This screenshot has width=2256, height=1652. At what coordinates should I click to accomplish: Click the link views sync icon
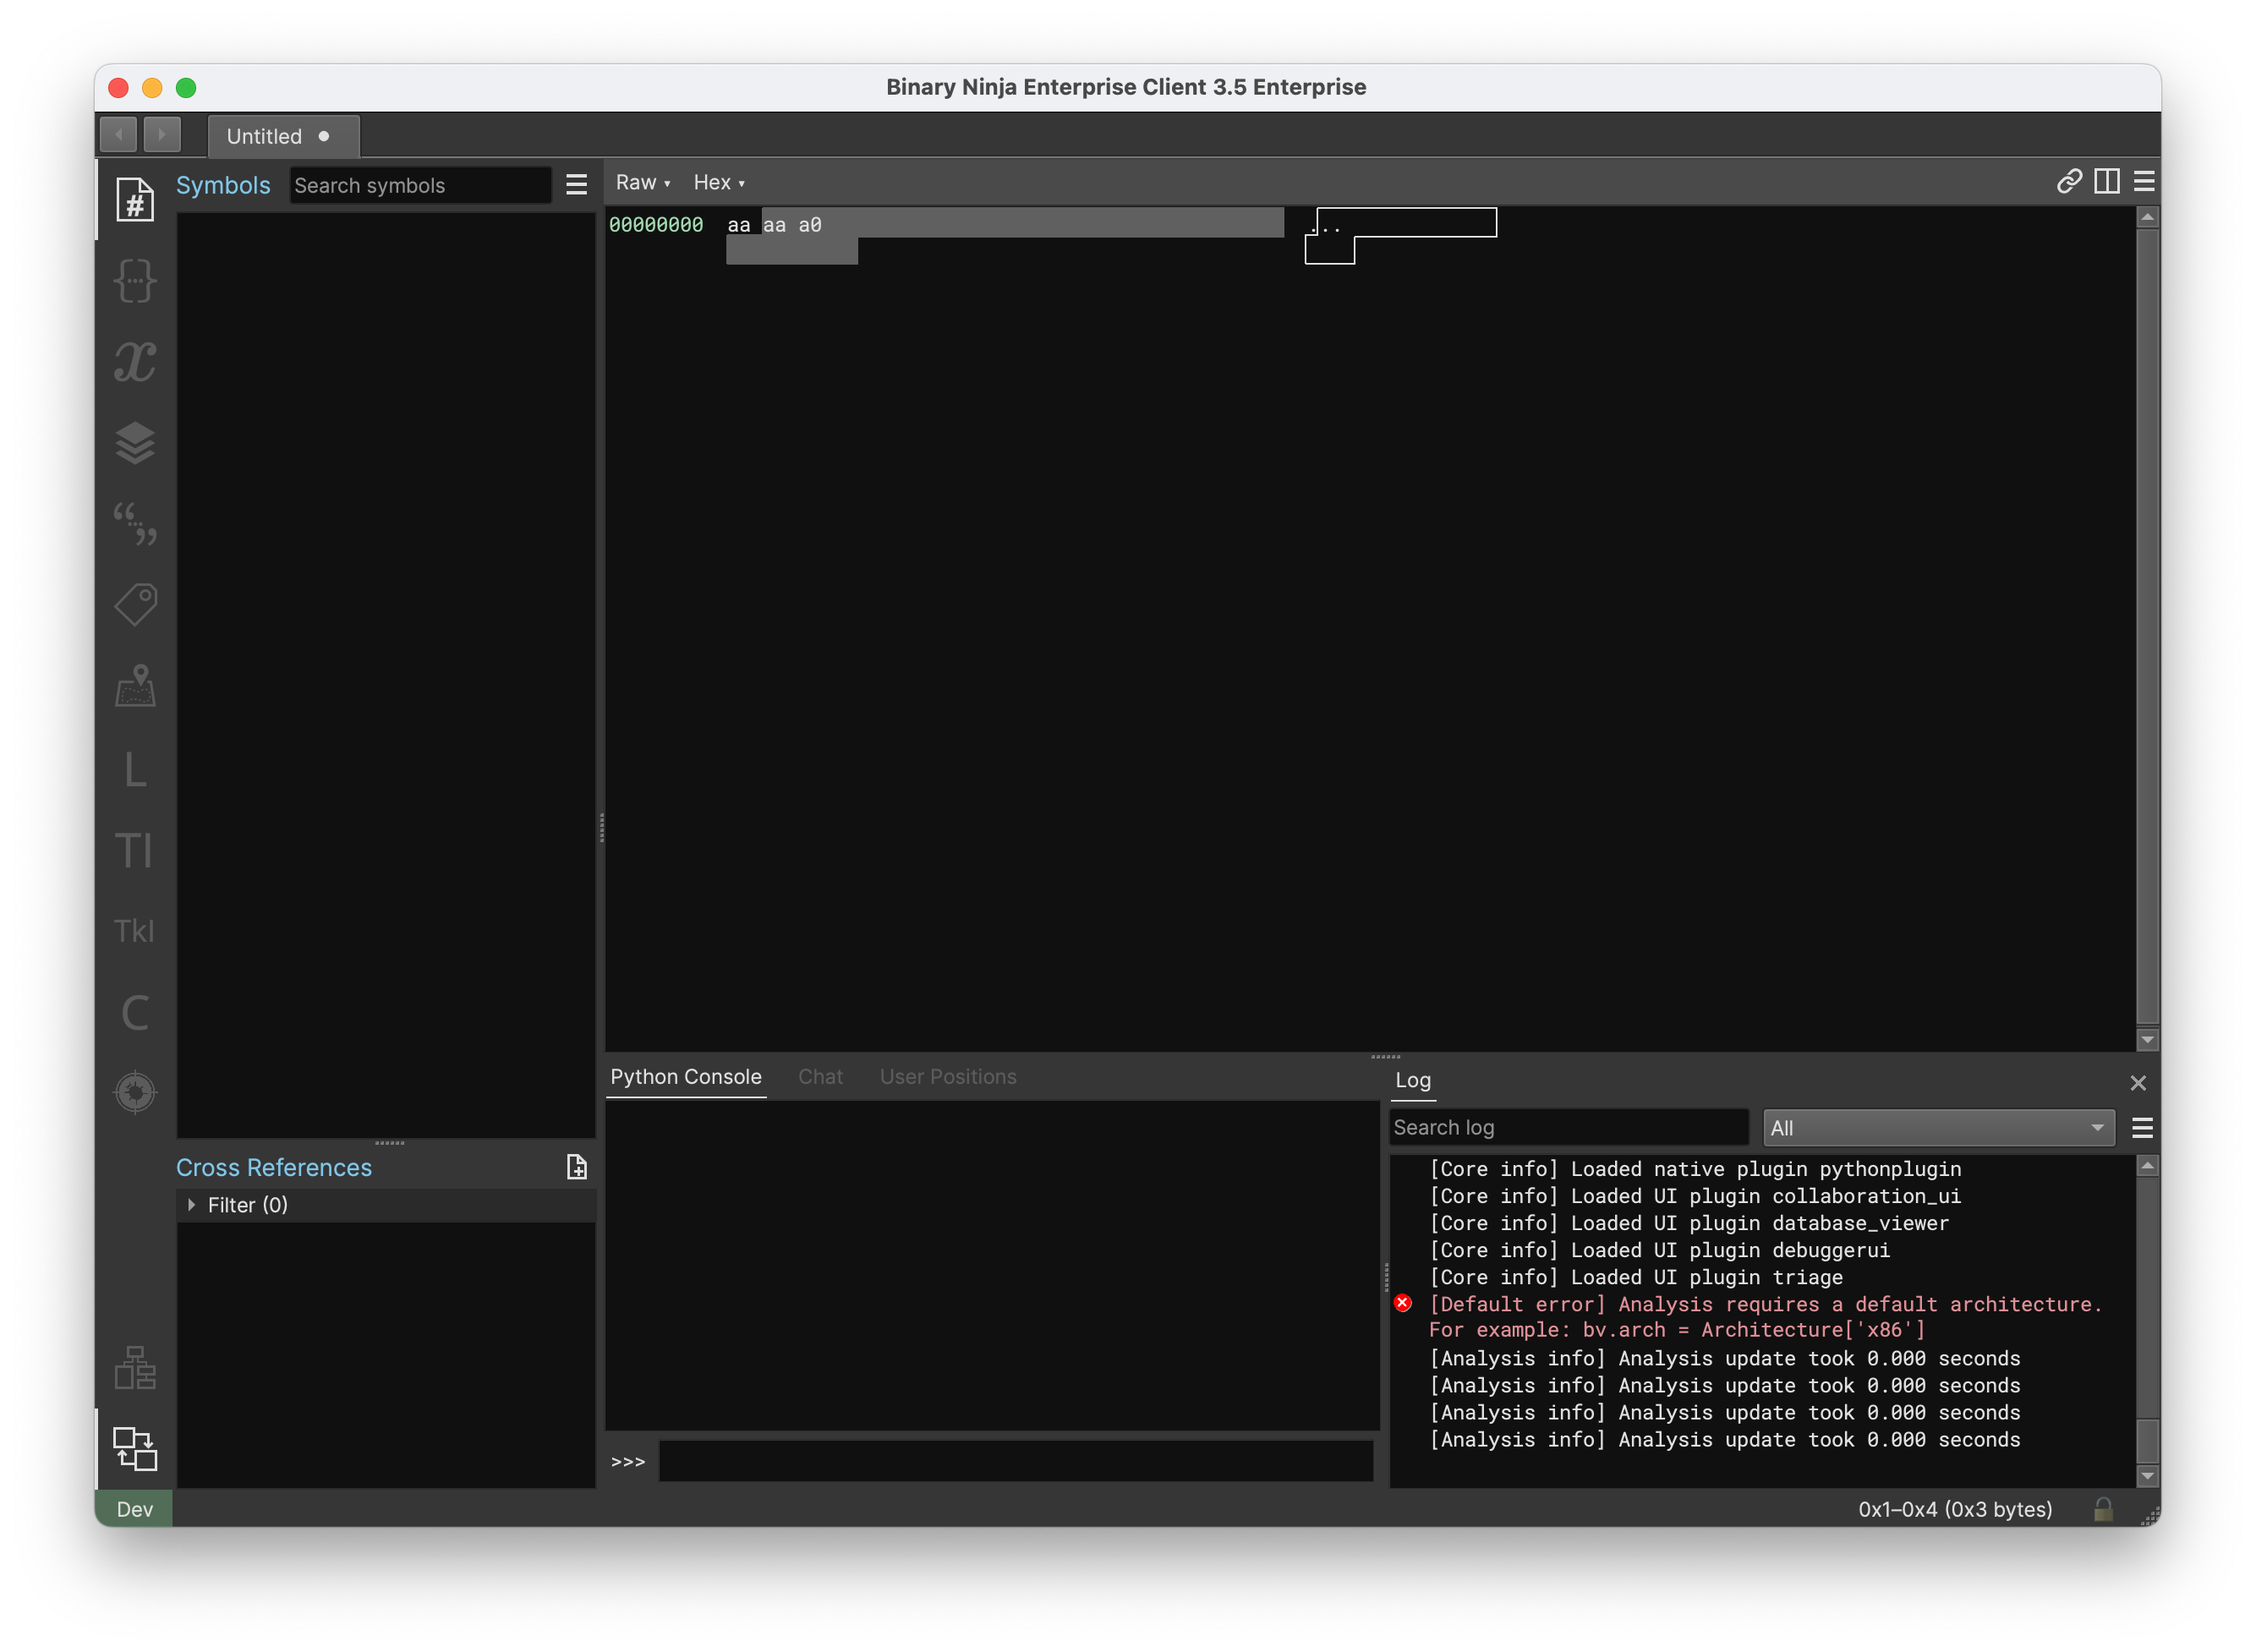[x=2068, y=181]
